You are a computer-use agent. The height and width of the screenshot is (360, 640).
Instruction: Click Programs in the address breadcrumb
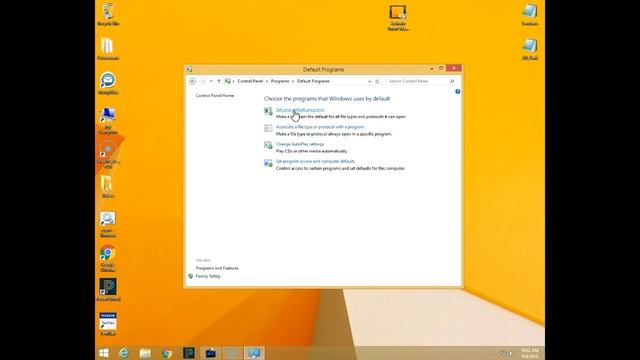point(280,81)
